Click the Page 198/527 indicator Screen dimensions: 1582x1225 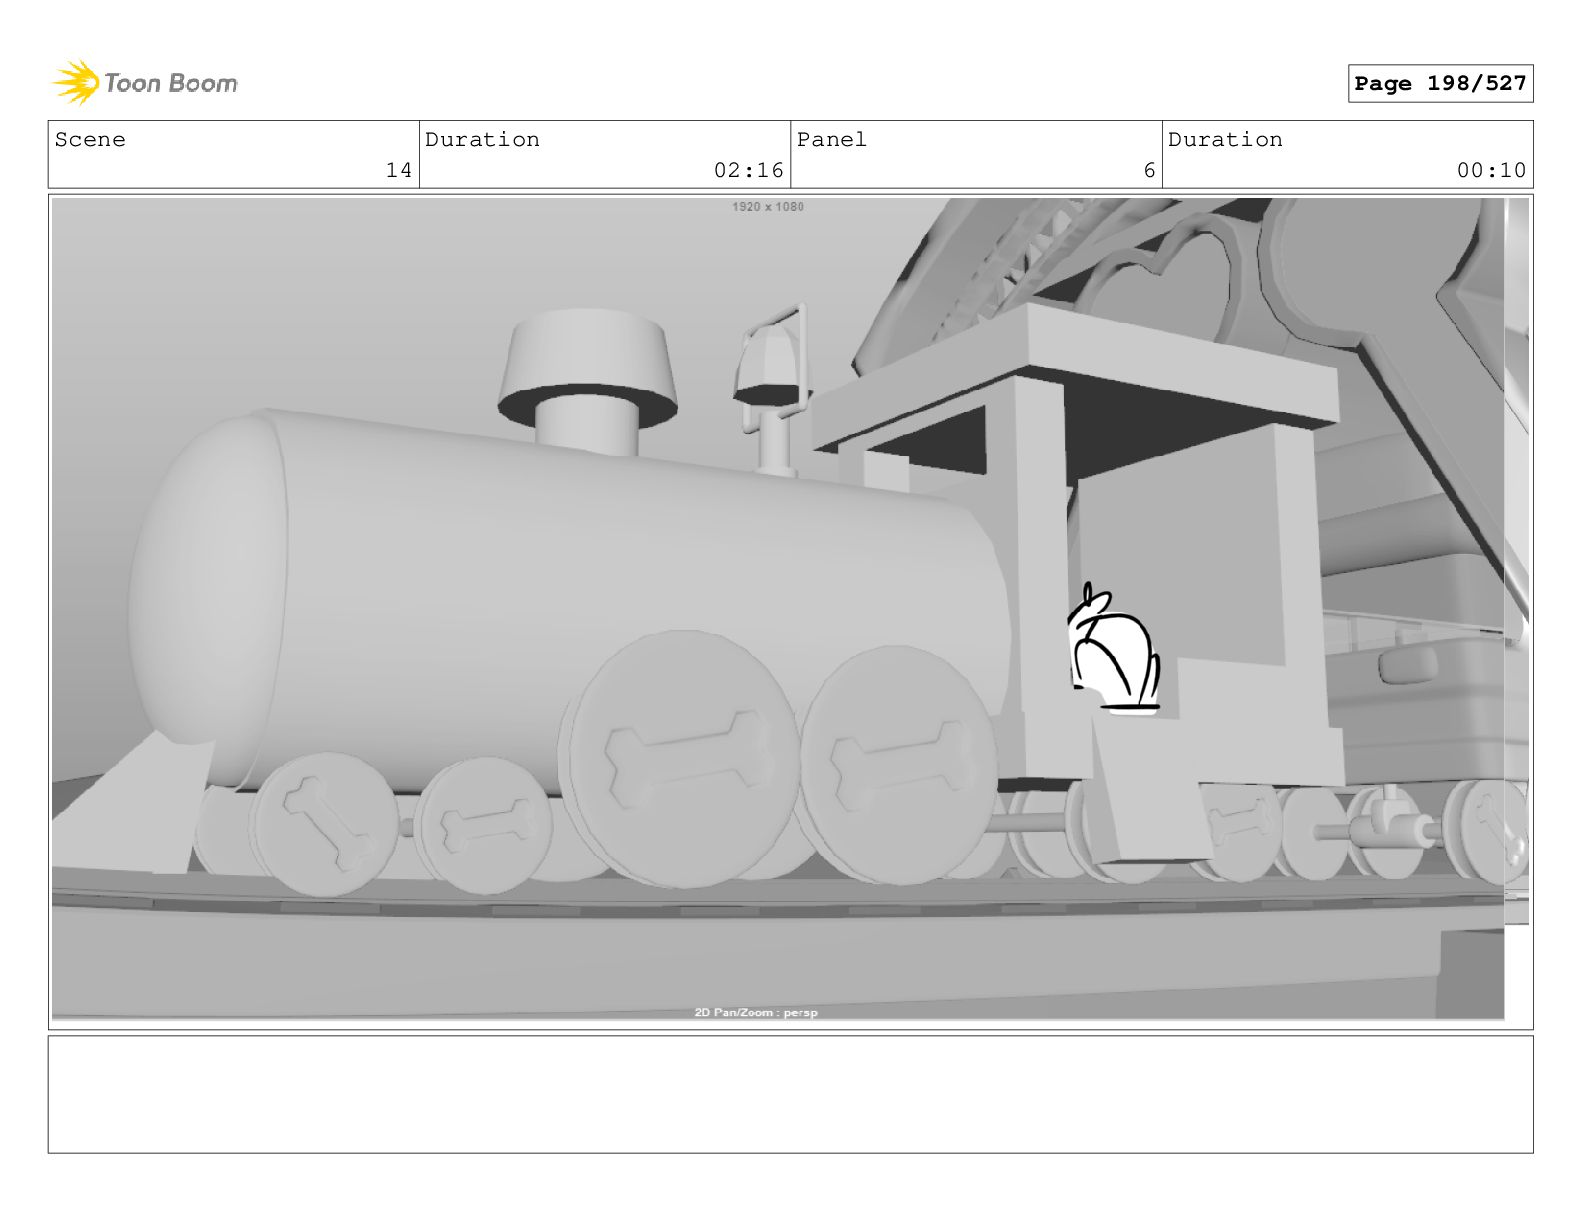click(1440, 84)
